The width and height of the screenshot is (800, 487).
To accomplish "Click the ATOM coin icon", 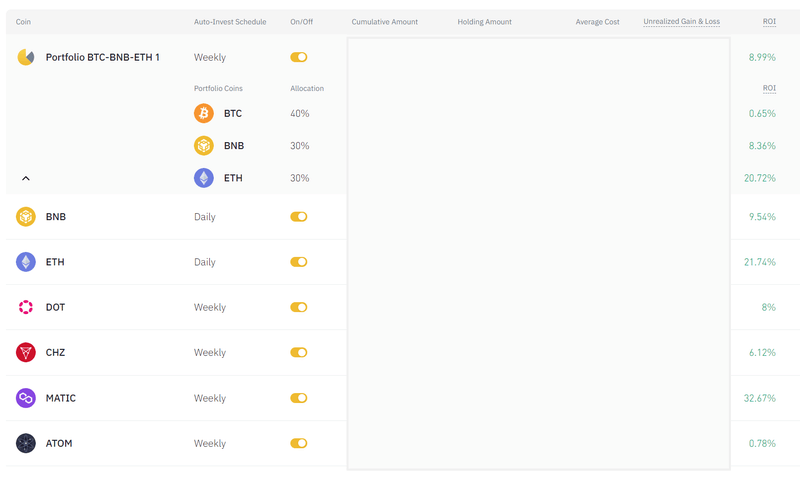I will (x=26, y=443).
